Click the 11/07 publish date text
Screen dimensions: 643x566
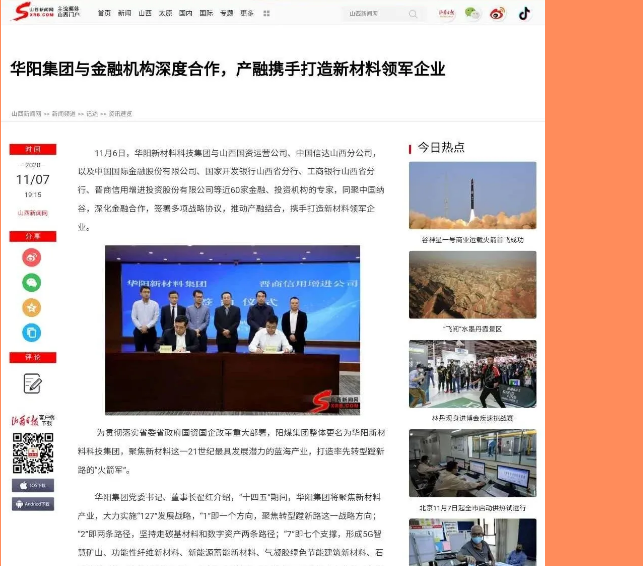[x=33, y=180]
